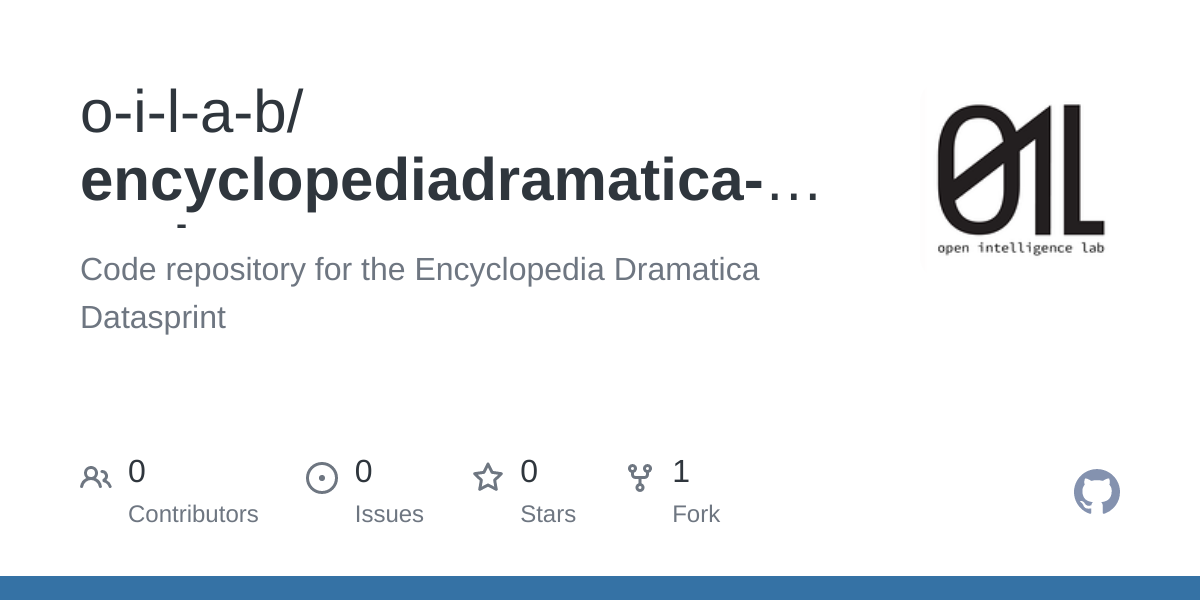The width and height of the screenshot is (1200, 600).
Task: Click the Issues label
Action: click(389, 514)
